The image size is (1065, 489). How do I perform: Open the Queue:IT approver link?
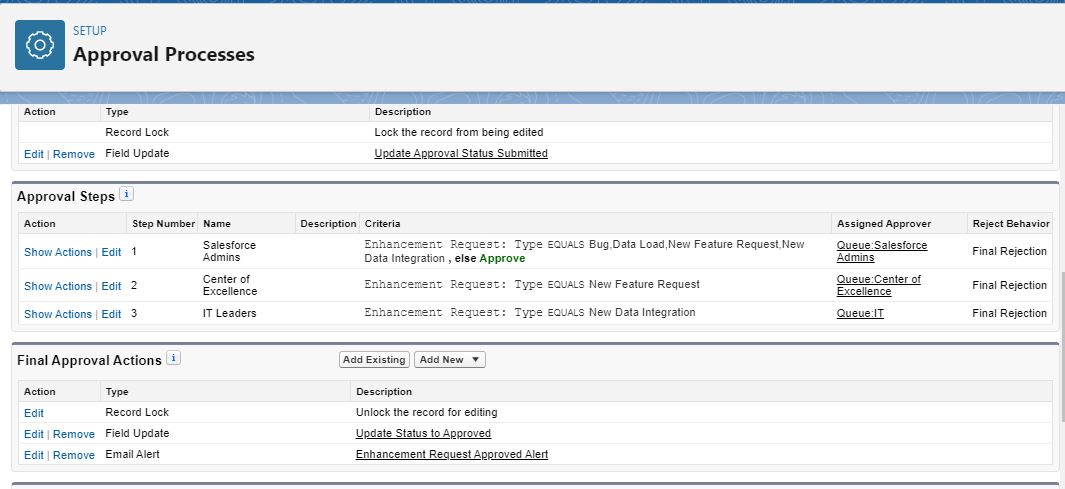[860, 314]
